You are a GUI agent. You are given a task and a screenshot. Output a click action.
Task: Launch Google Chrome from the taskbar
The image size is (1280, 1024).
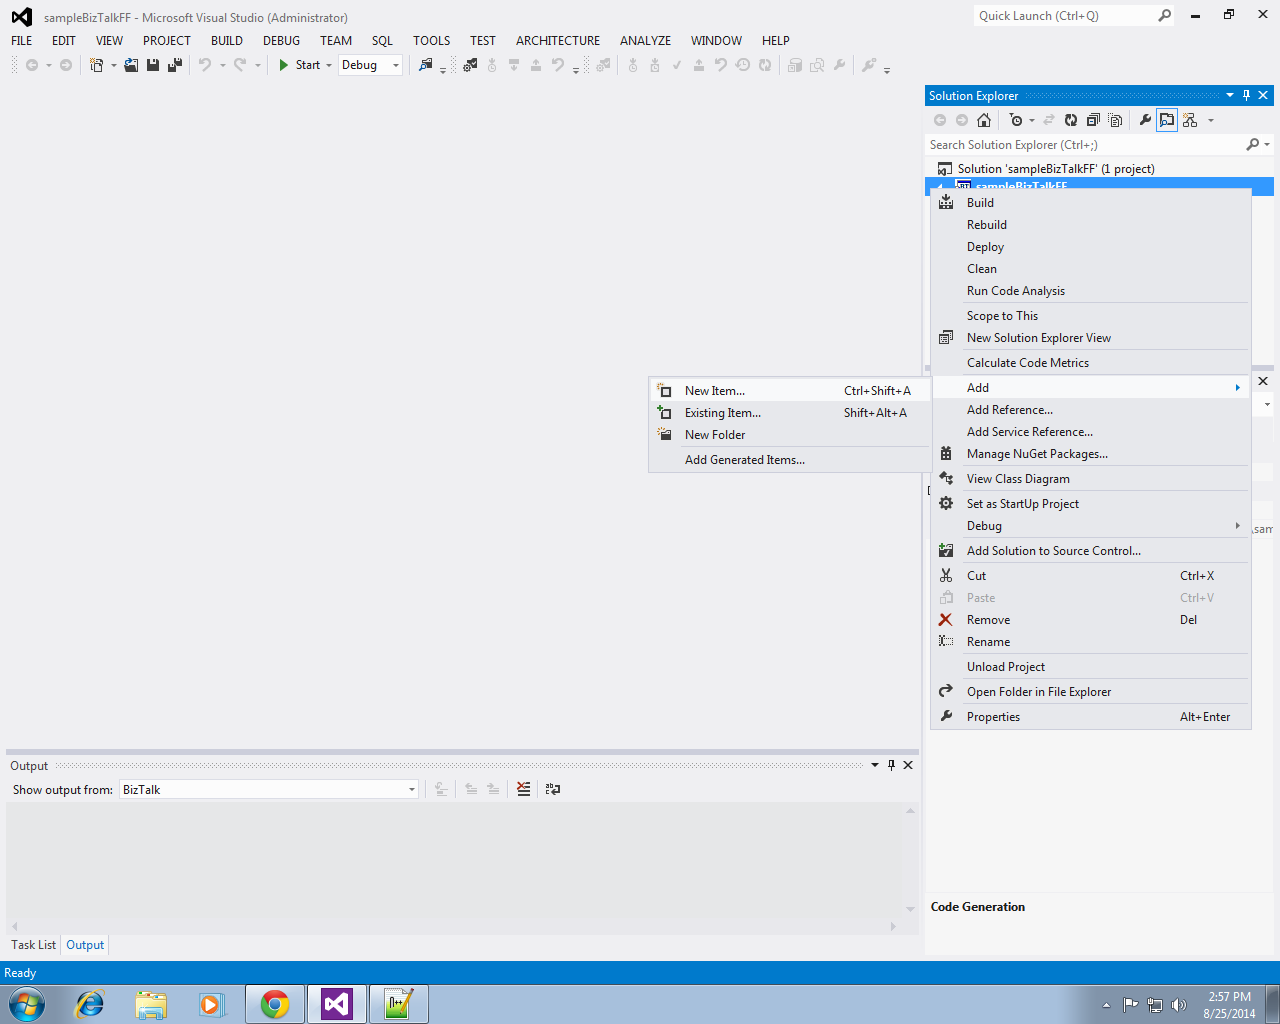point(275,1003)
